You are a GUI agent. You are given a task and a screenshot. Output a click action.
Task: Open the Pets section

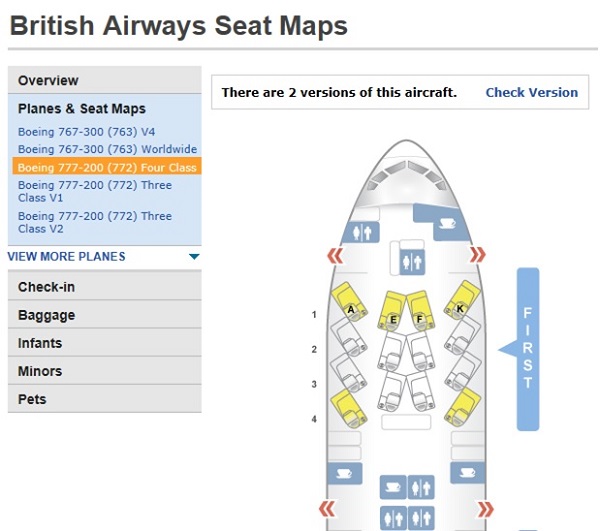(104, 399)
